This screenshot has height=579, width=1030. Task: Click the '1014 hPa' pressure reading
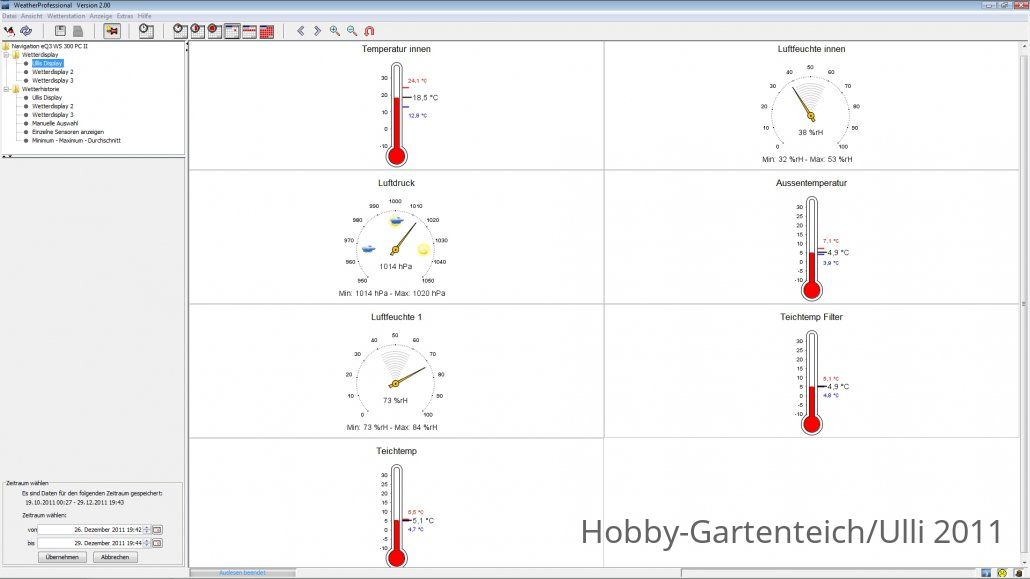click(395, 266)
